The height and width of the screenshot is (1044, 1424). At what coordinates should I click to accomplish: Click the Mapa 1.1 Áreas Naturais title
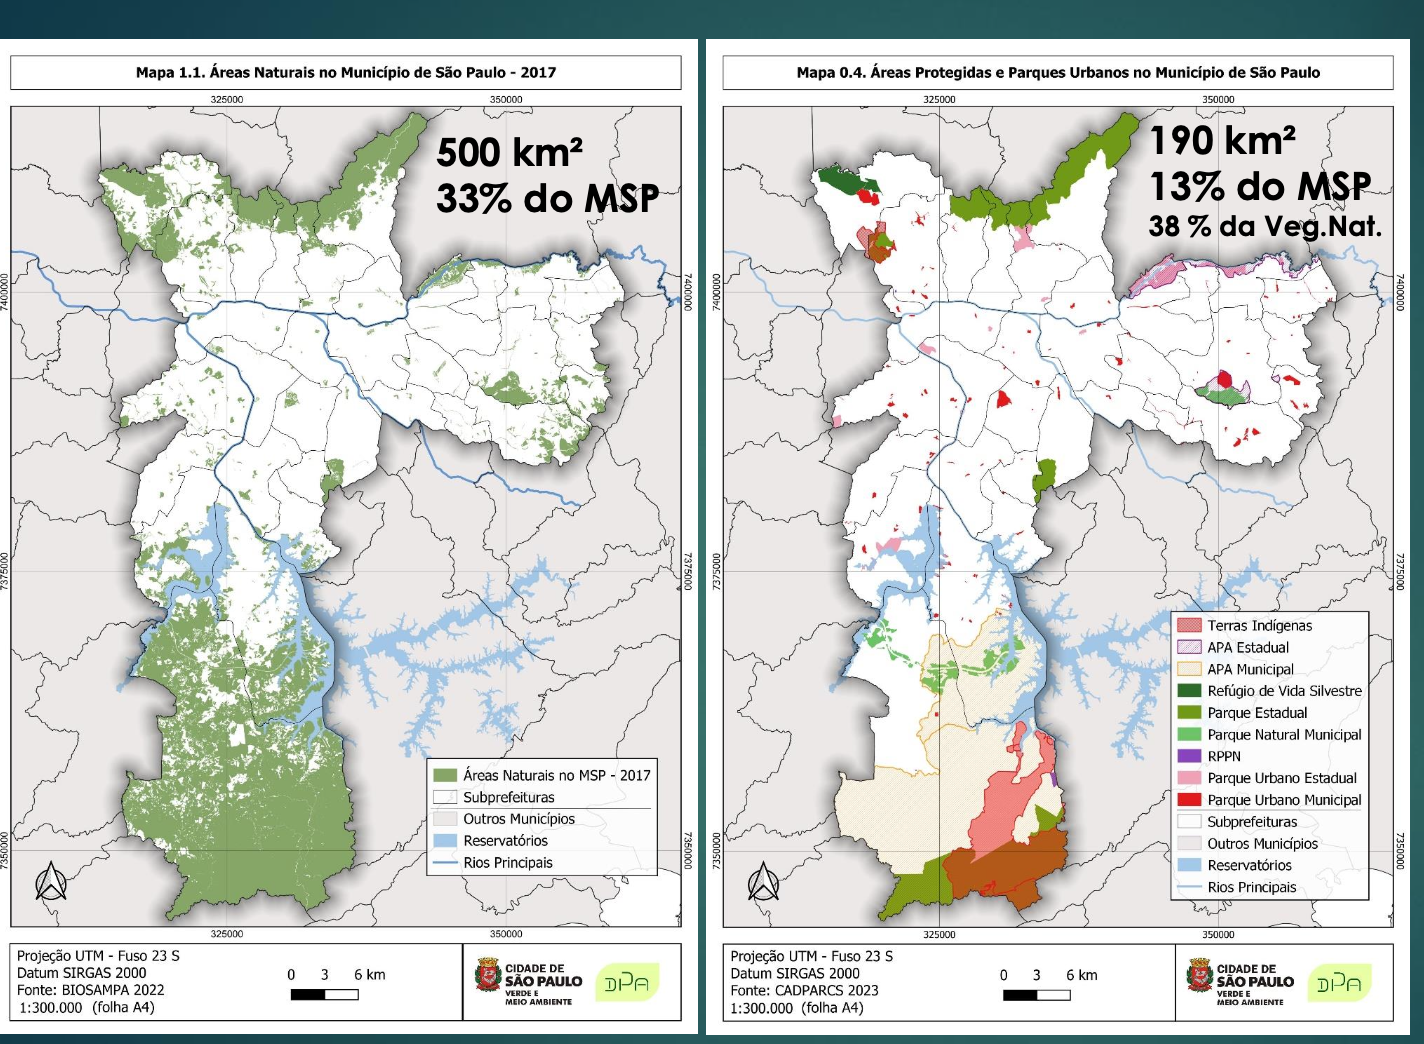click(x=346, y=72)
